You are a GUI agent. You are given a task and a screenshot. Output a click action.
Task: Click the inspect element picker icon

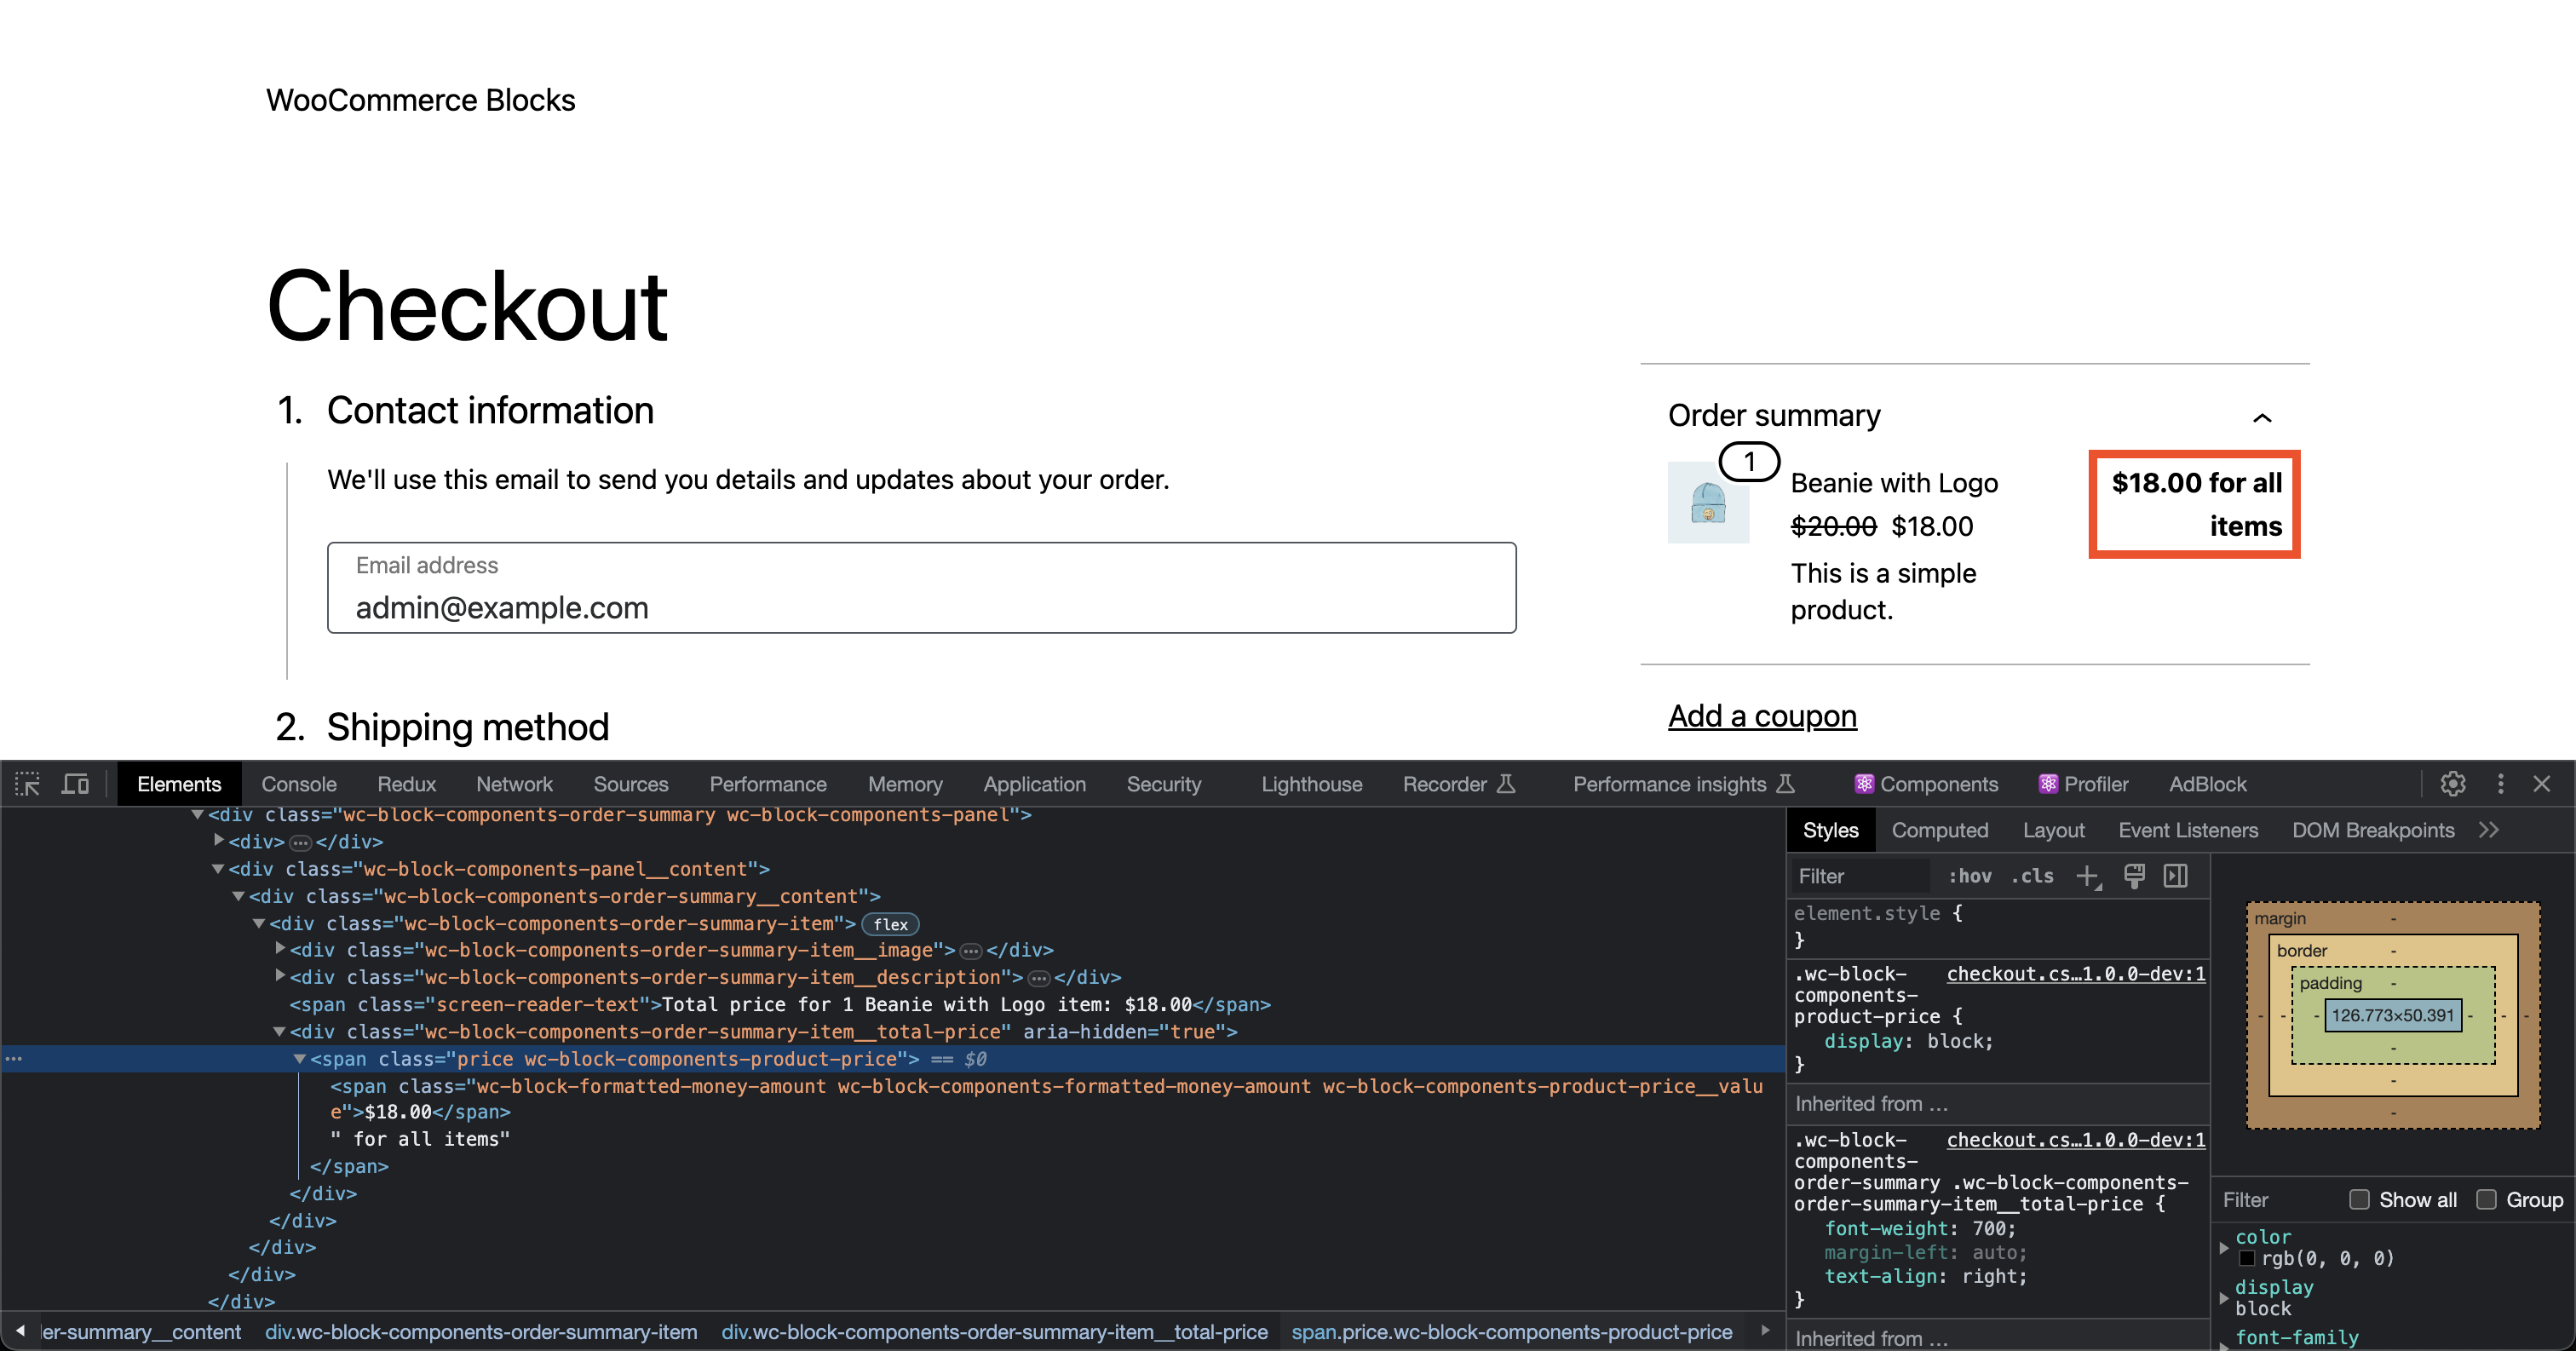pyautogui.click(x=27, y=784)
